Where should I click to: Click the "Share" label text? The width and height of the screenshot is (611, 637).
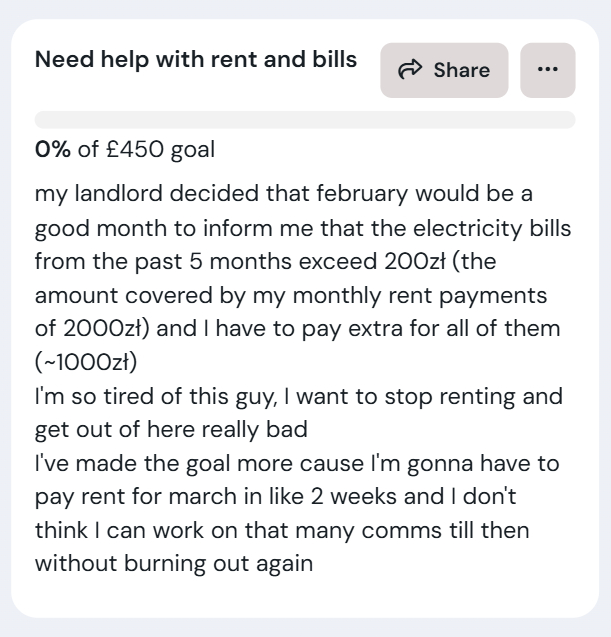[461, 70]
